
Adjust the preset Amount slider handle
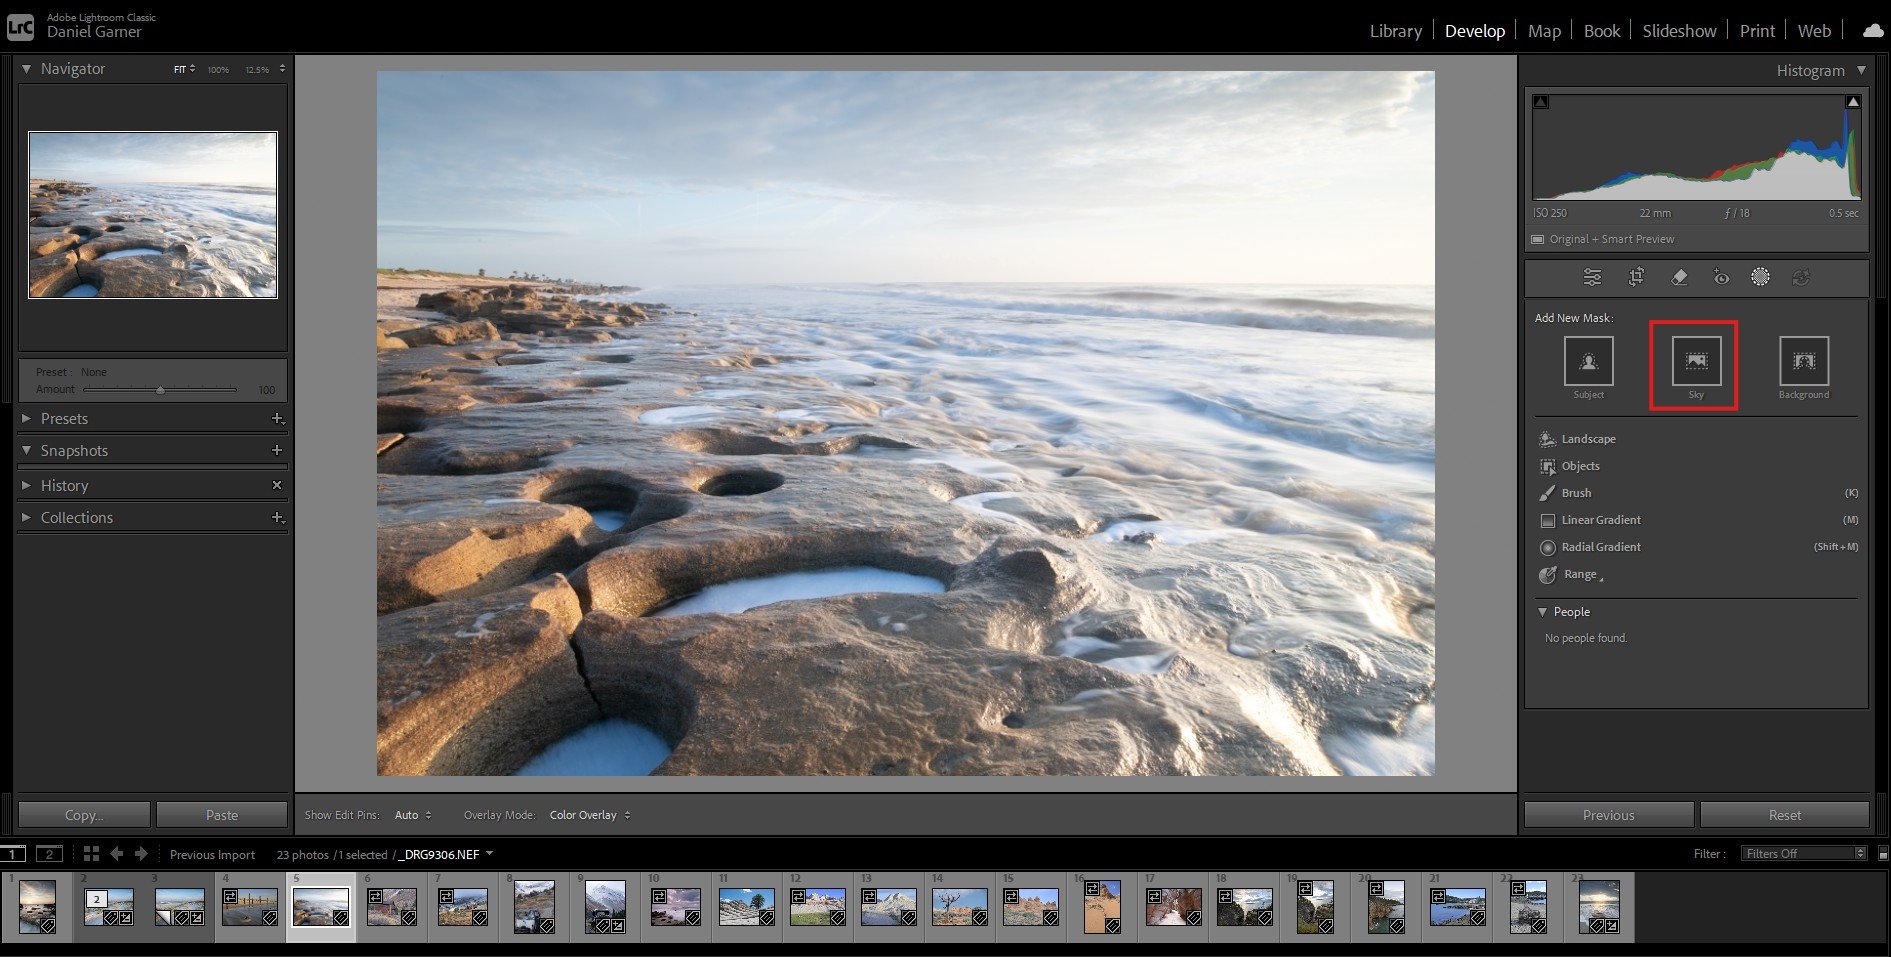(x=160, y=390)
